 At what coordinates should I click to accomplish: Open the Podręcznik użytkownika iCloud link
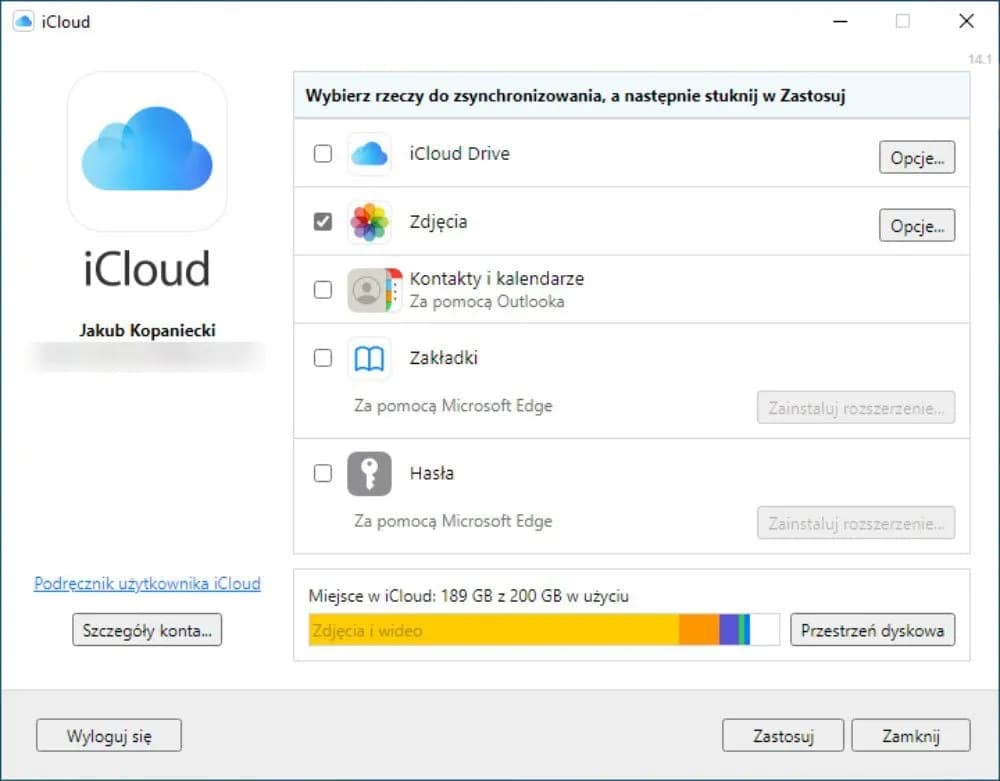[x=146, y=583]
